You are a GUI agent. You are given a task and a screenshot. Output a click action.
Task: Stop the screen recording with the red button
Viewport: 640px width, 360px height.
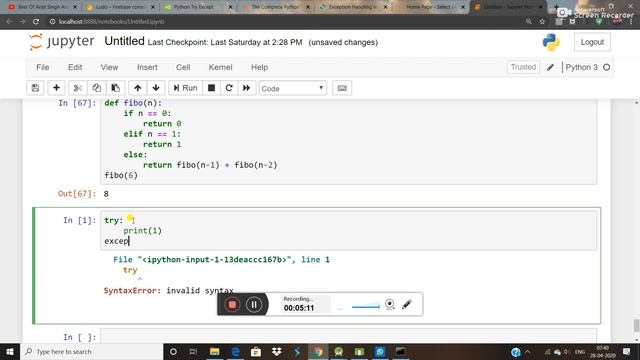[x=232, y=304]
